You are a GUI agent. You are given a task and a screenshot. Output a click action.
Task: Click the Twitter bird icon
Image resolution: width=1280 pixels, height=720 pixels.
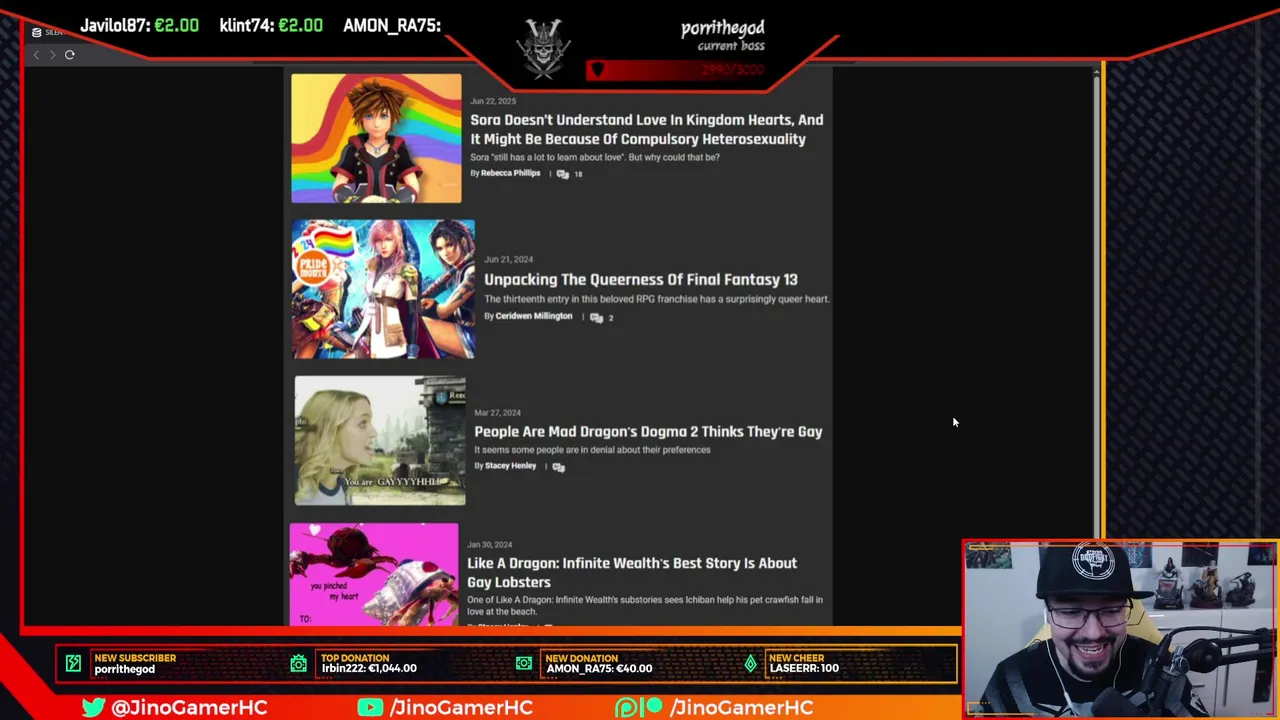click(94, 707)
